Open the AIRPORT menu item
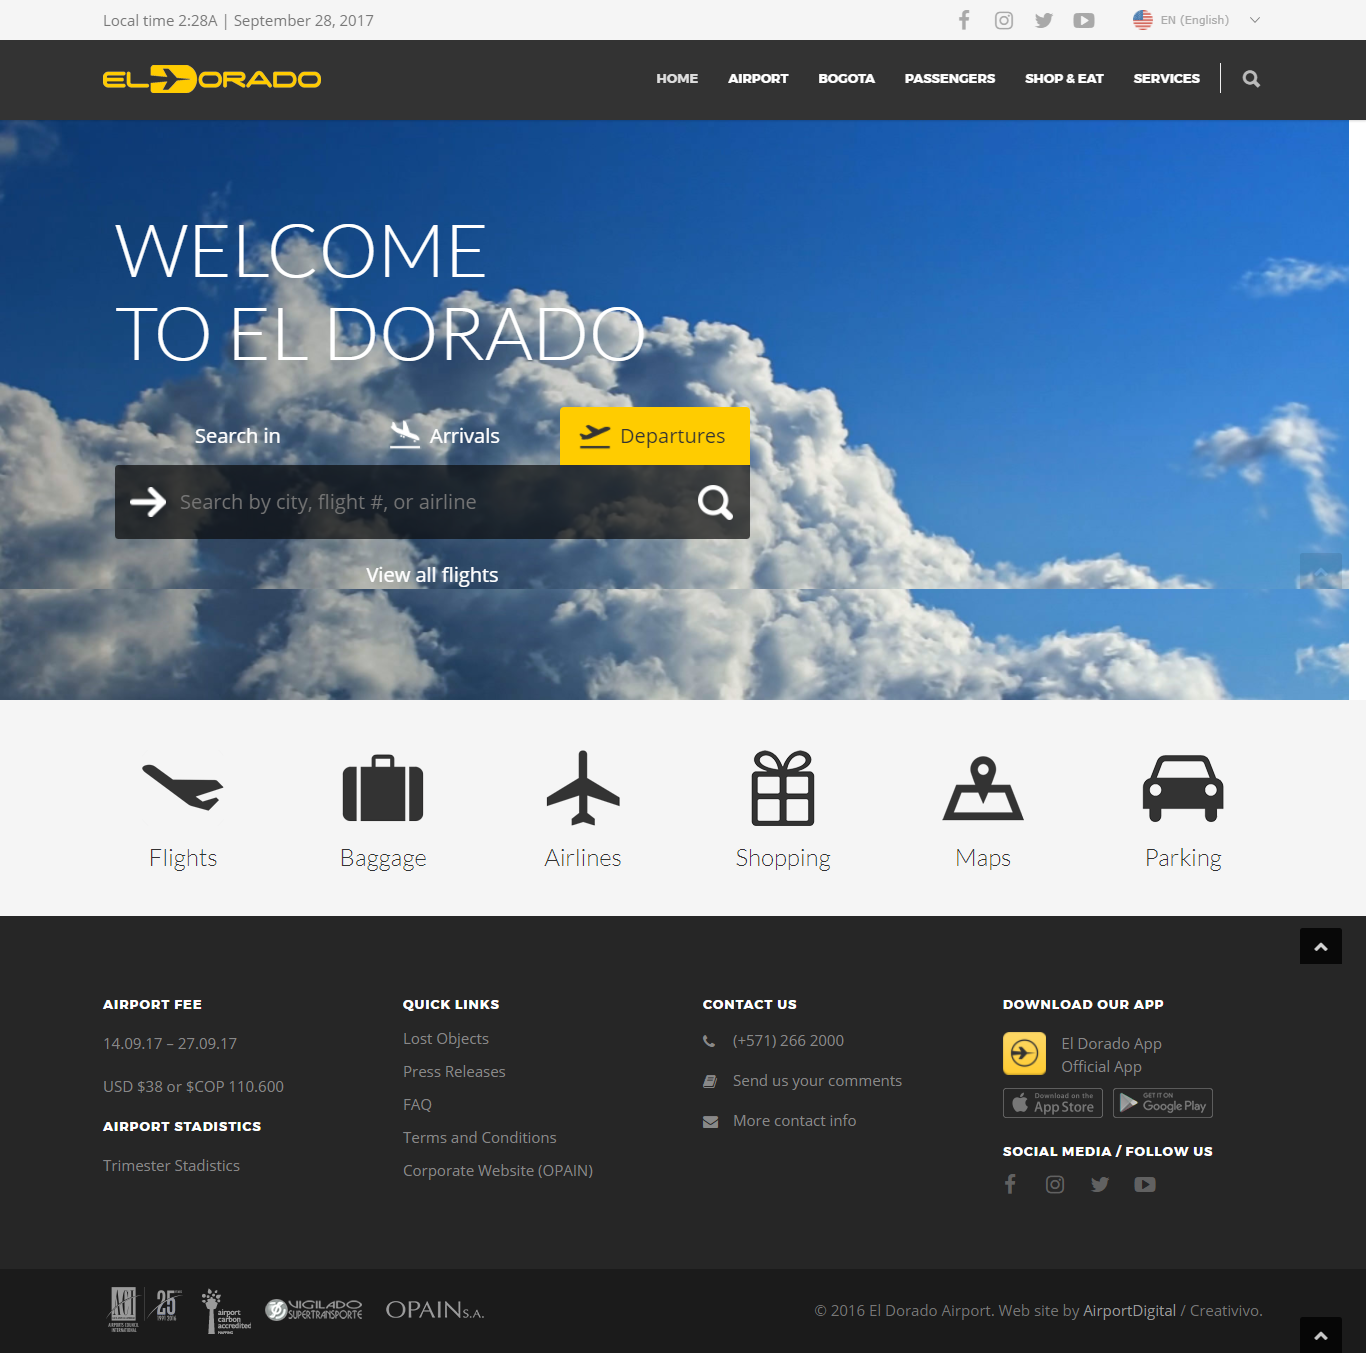The width and height of the screenshot is (1366, 1353). tap(758, 78)
